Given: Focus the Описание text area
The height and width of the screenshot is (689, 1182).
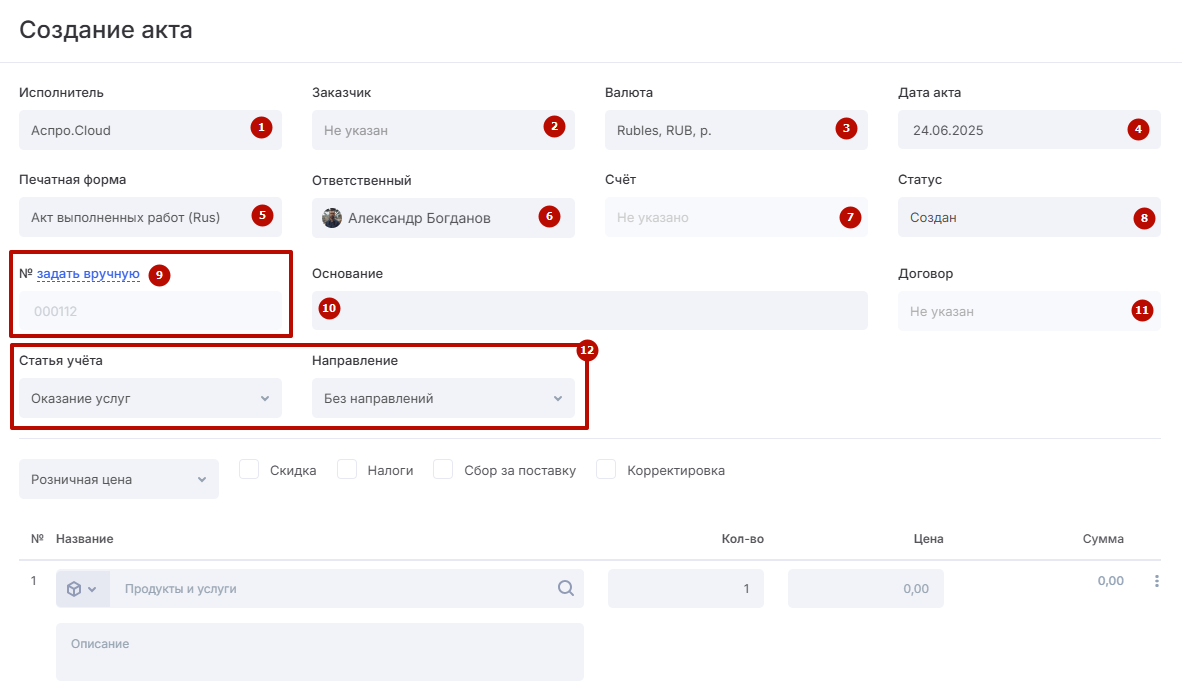Looking at the screenshot, I should [319, 652].
